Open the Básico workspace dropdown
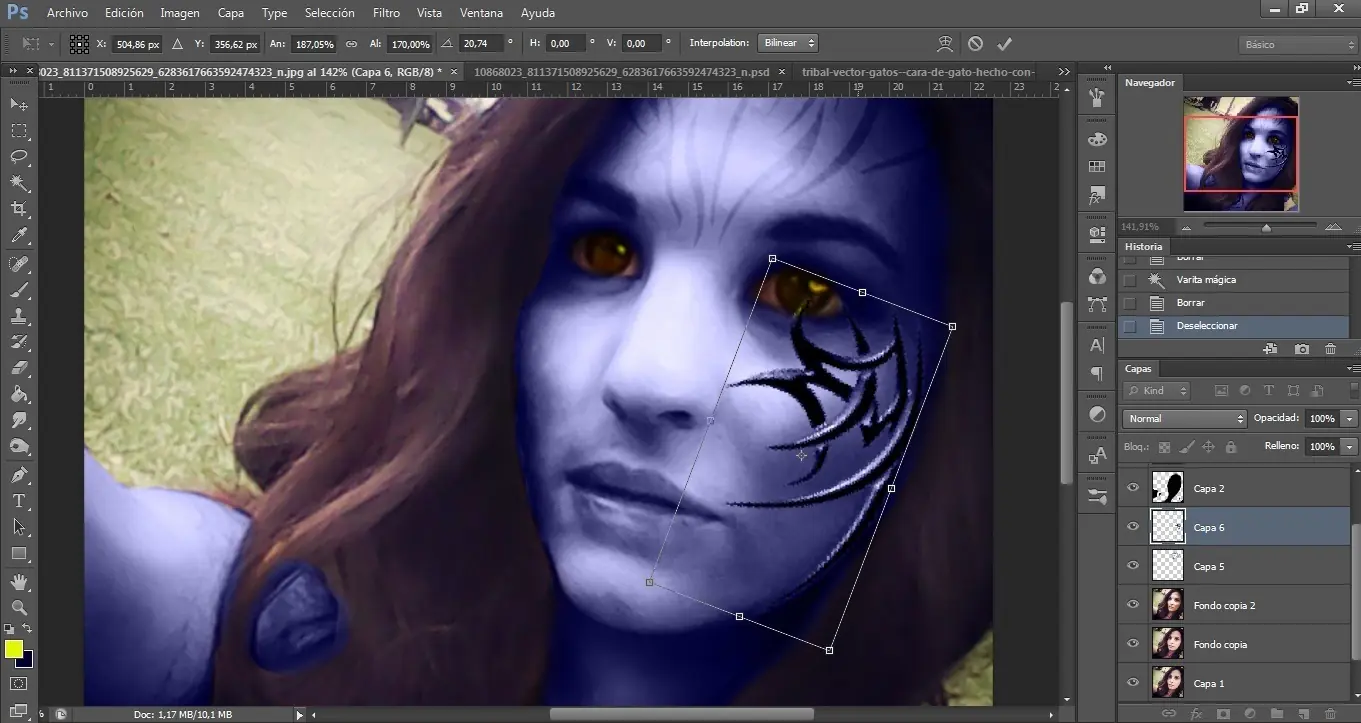This screenshot has height=723, width=1361. click(1296, 45)
